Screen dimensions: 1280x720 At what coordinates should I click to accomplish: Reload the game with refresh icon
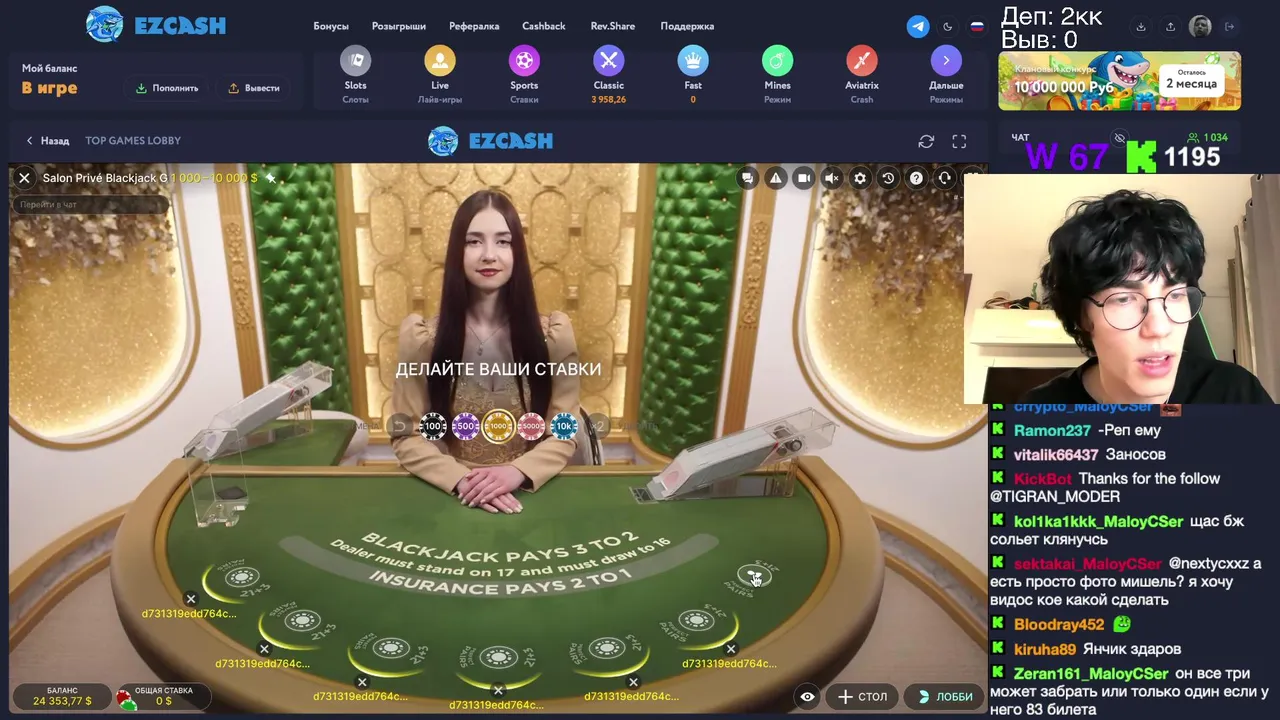coord(926,141)
